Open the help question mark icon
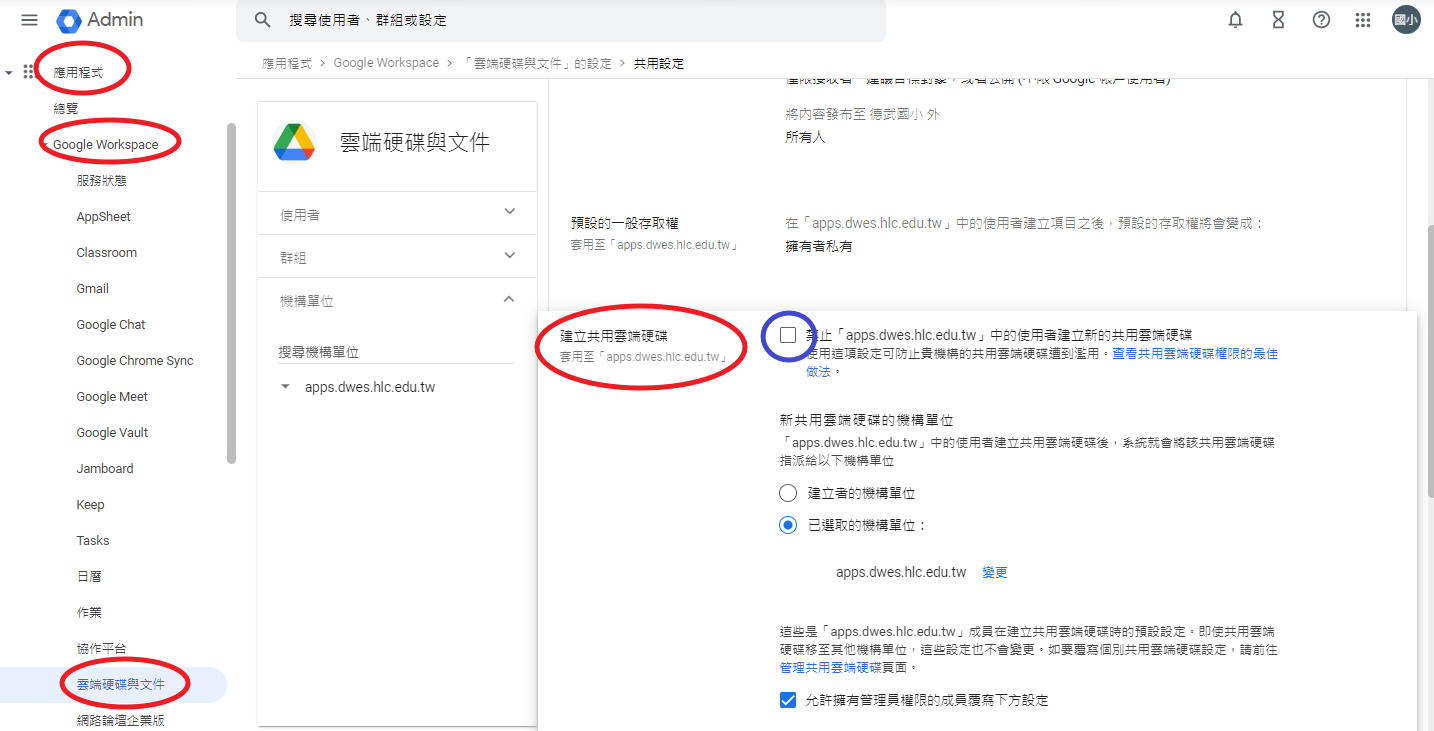The image size is (1434, 731). pyautogui.click(x=1321, y=20)
